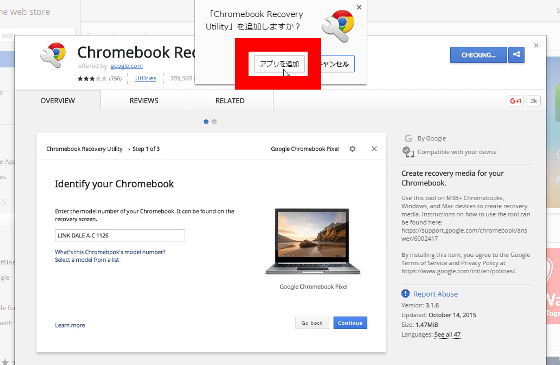560x365 pixels.
Task: Click 'What's this Chromebook's model number?' link
Action: pos(110,252)
